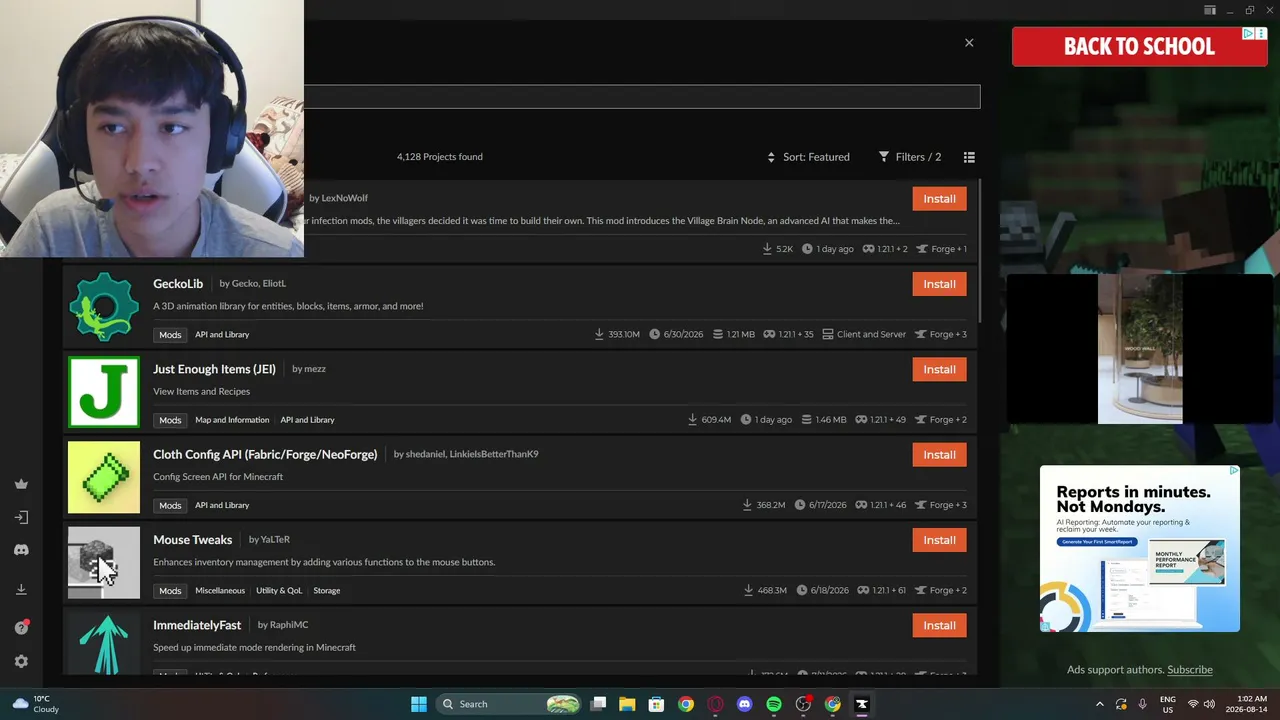
Task: Click author name RaphiMC
Action: point(289,625)
